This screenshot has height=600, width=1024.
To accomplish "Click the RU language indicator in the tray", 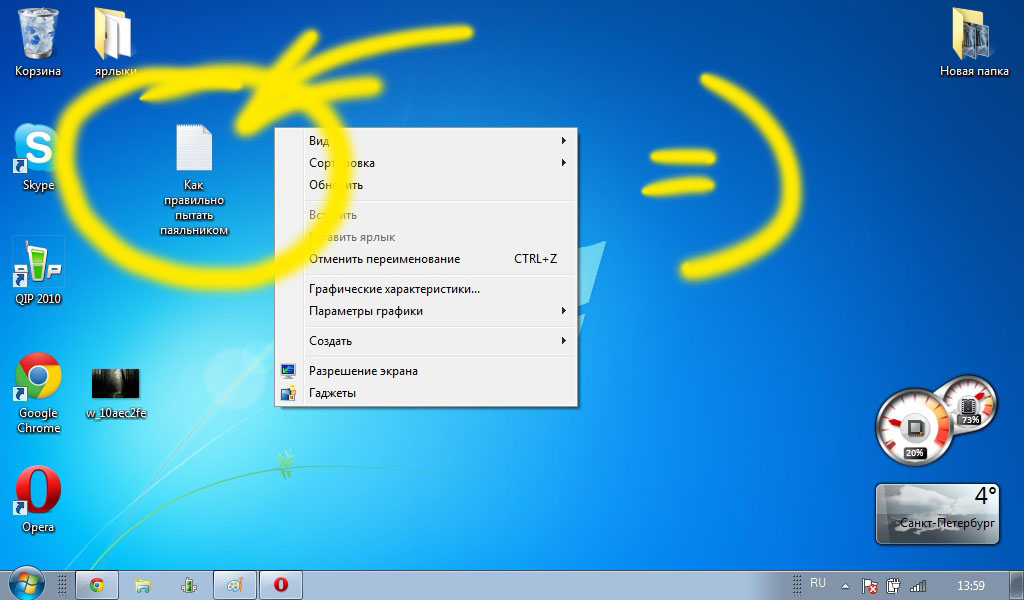I will click(818, 583).
